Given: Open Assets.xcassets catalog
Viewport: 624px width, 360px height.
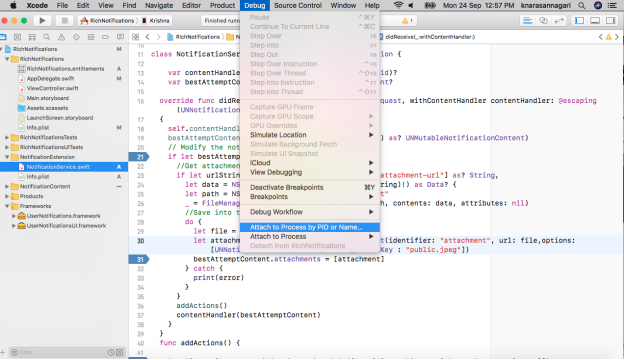Looking at the screenshot, I should coord(47,108).
